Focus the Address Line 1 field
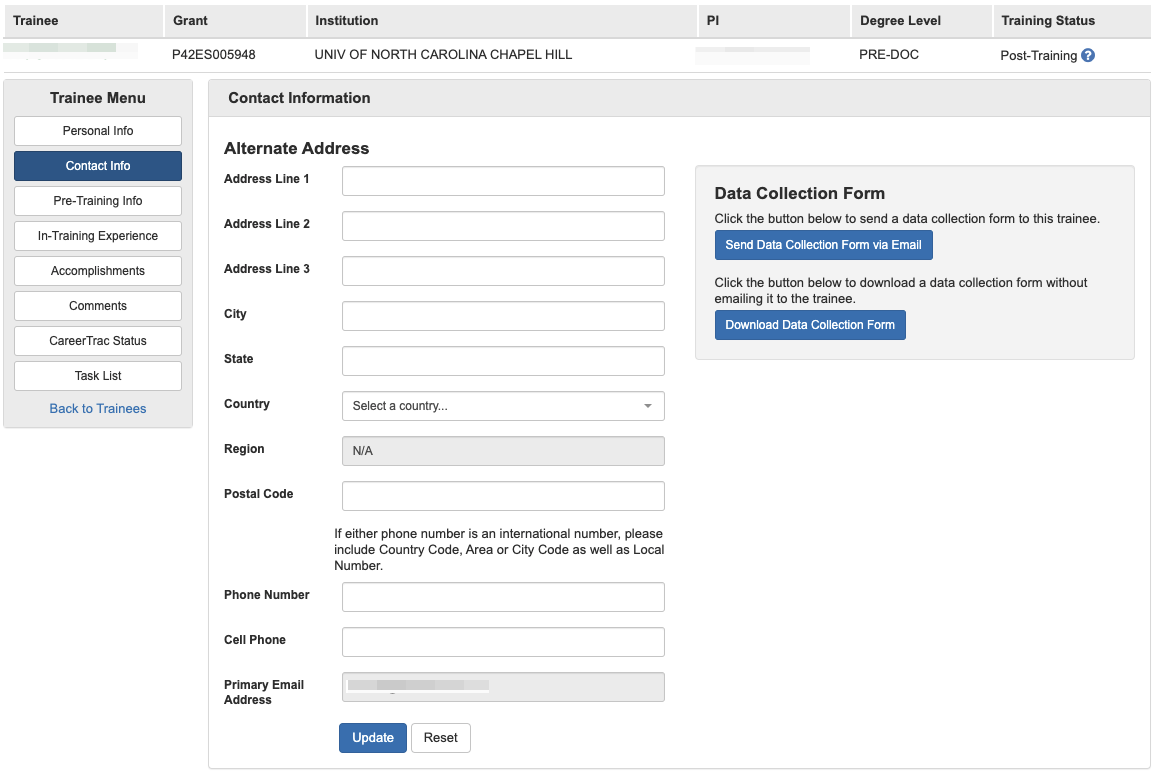The image size is (1156, 777). tap(503, 181)
